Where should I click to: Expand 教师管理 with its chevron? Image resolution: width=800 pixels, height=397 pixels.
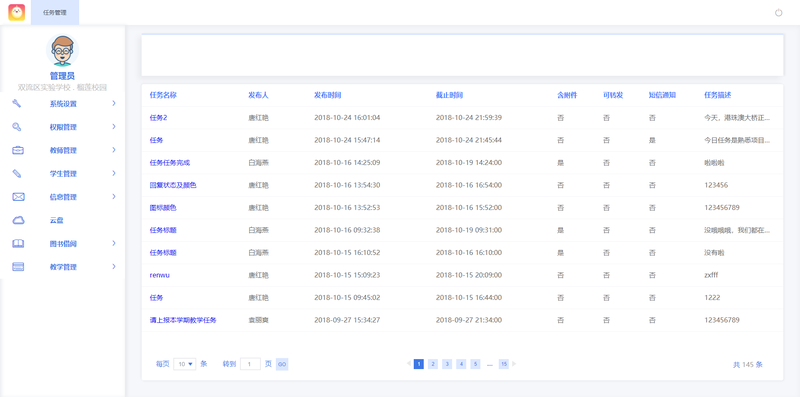pos(114,150)
